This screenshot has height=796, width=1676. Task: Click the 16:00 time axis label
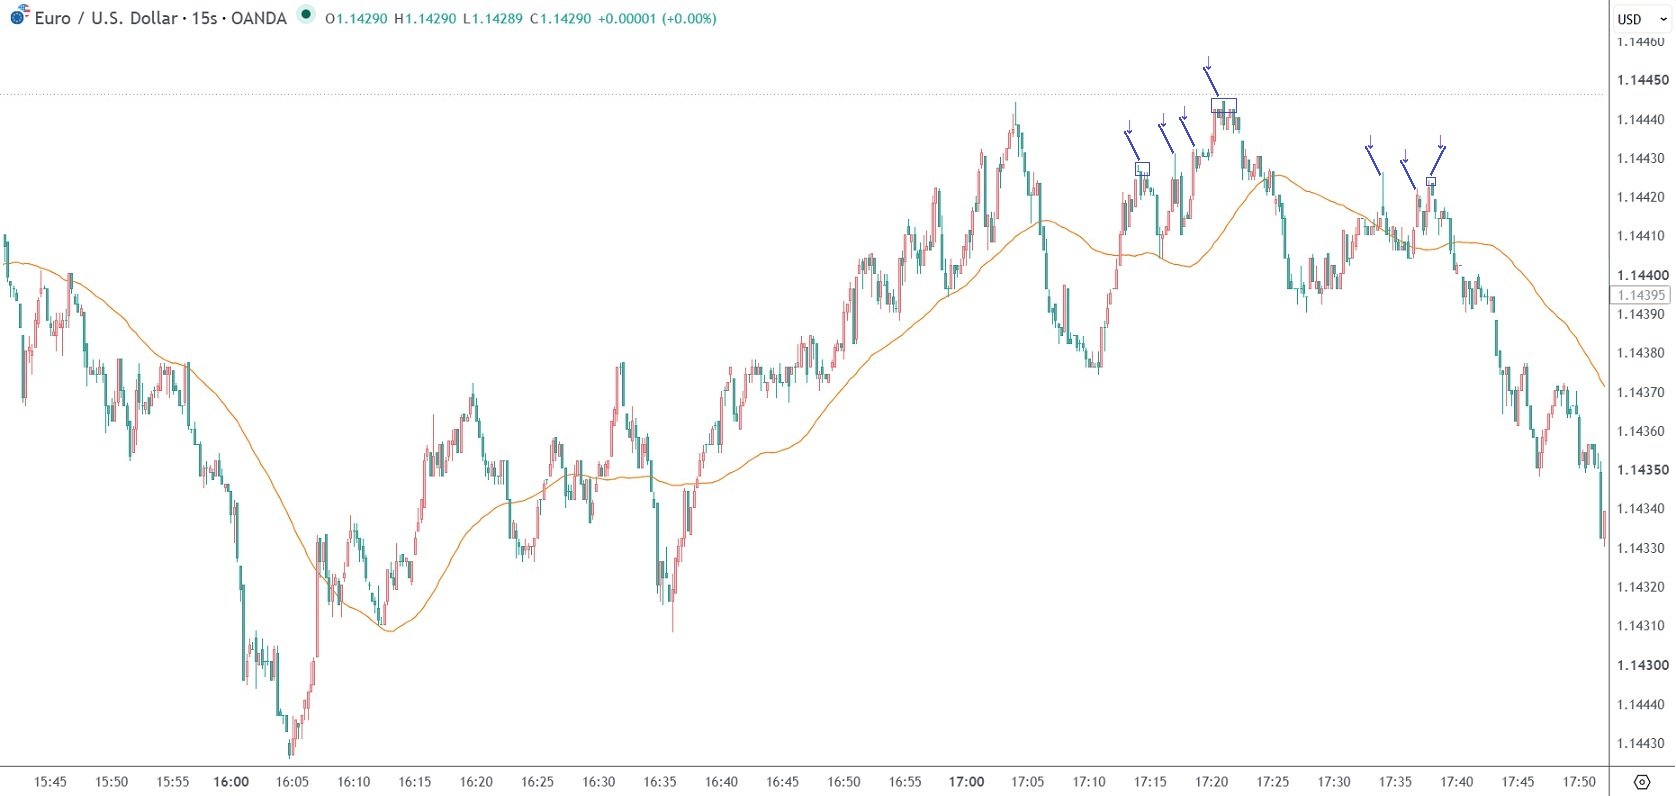pyautogui.click(x=231, y=782)
